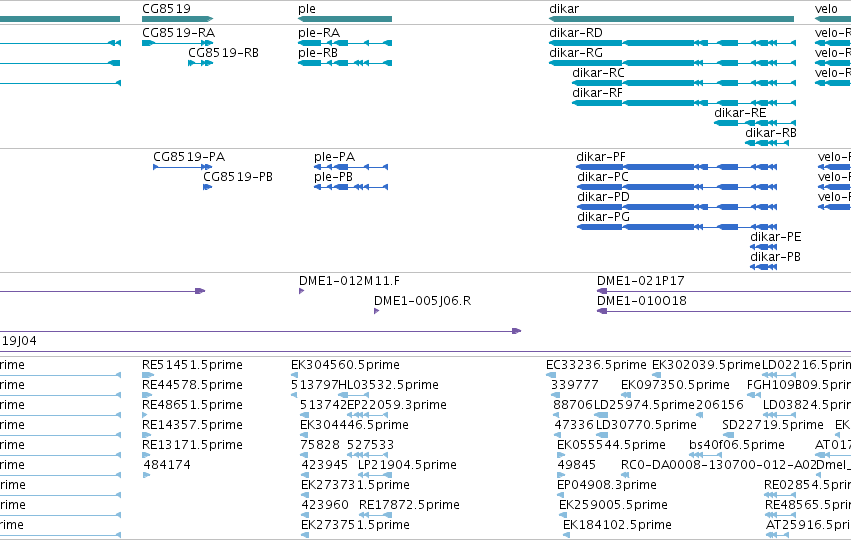The image size is (851, 540).
Task: Select the CG8519-PA protein label
Action: pos(189,157)
